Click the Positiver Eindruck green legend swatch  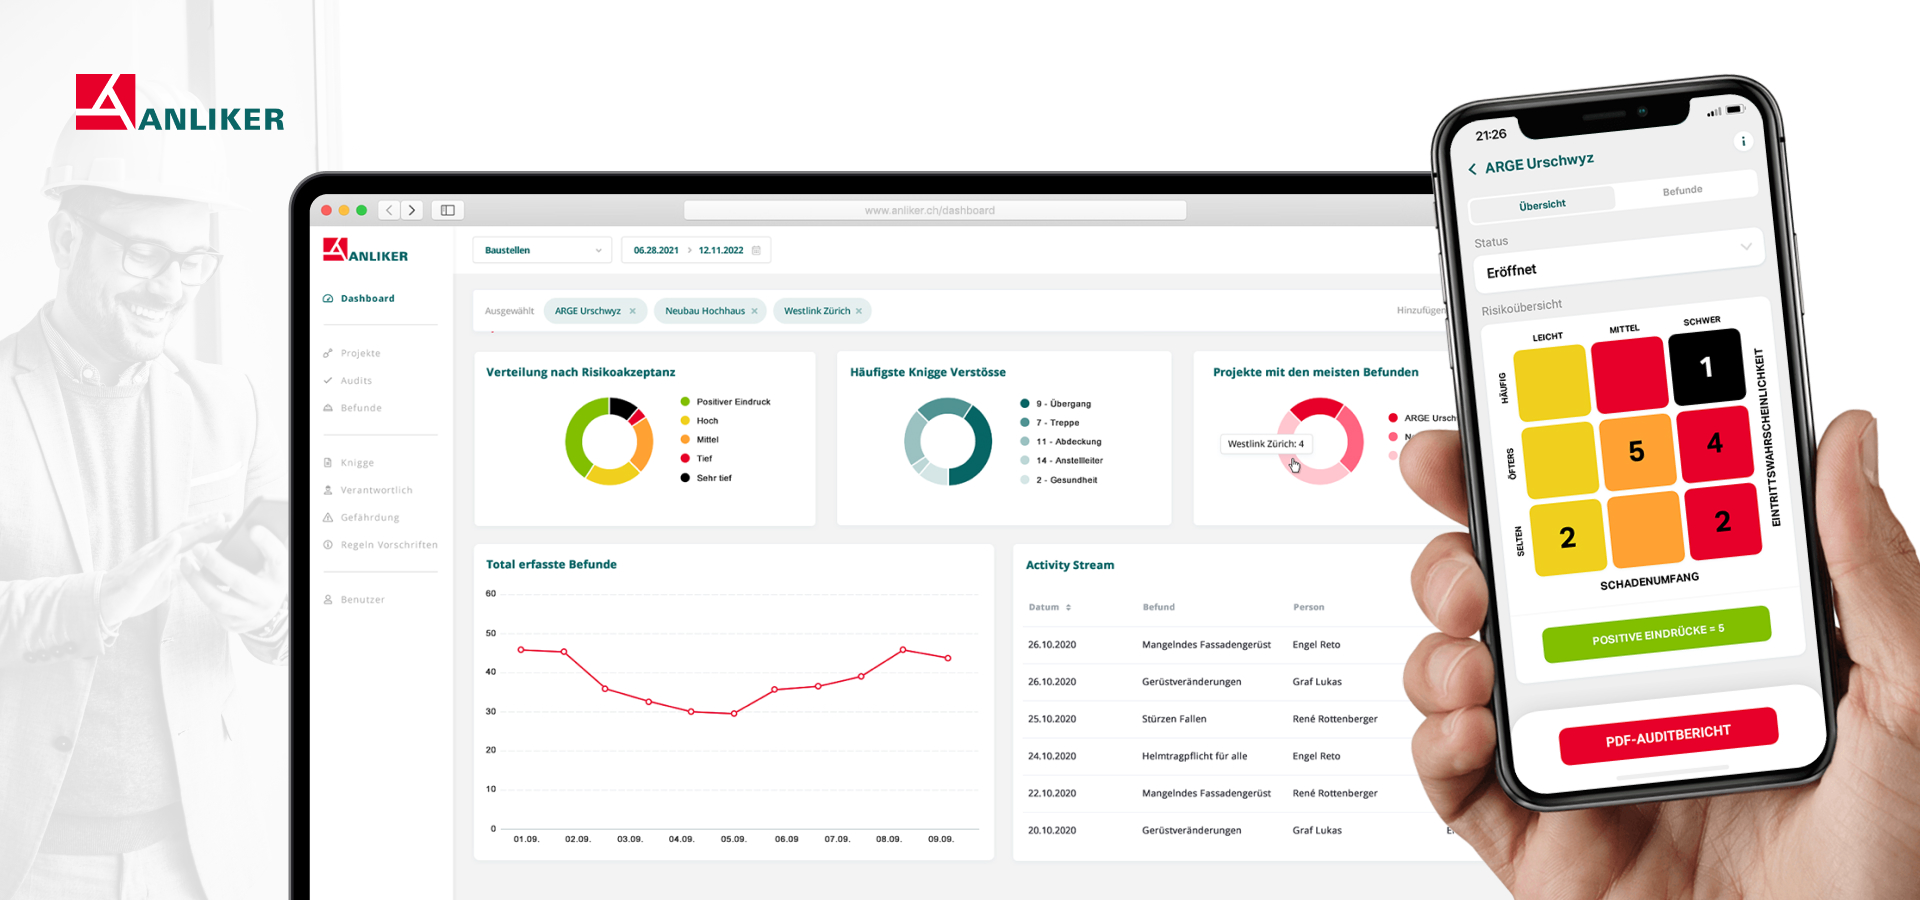click(685, 402)
